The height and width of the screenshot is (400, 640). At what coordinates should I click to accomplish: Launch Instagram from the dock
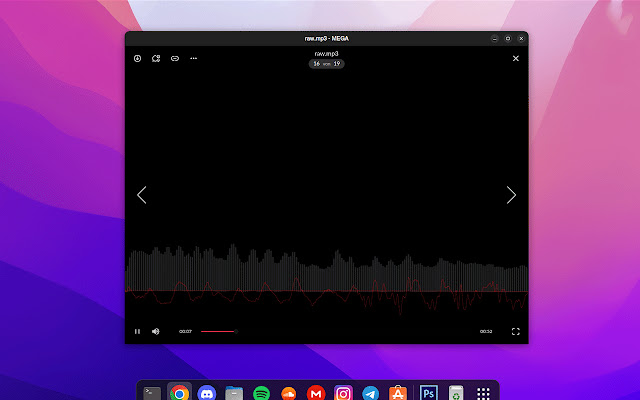[x=343, y=393]
